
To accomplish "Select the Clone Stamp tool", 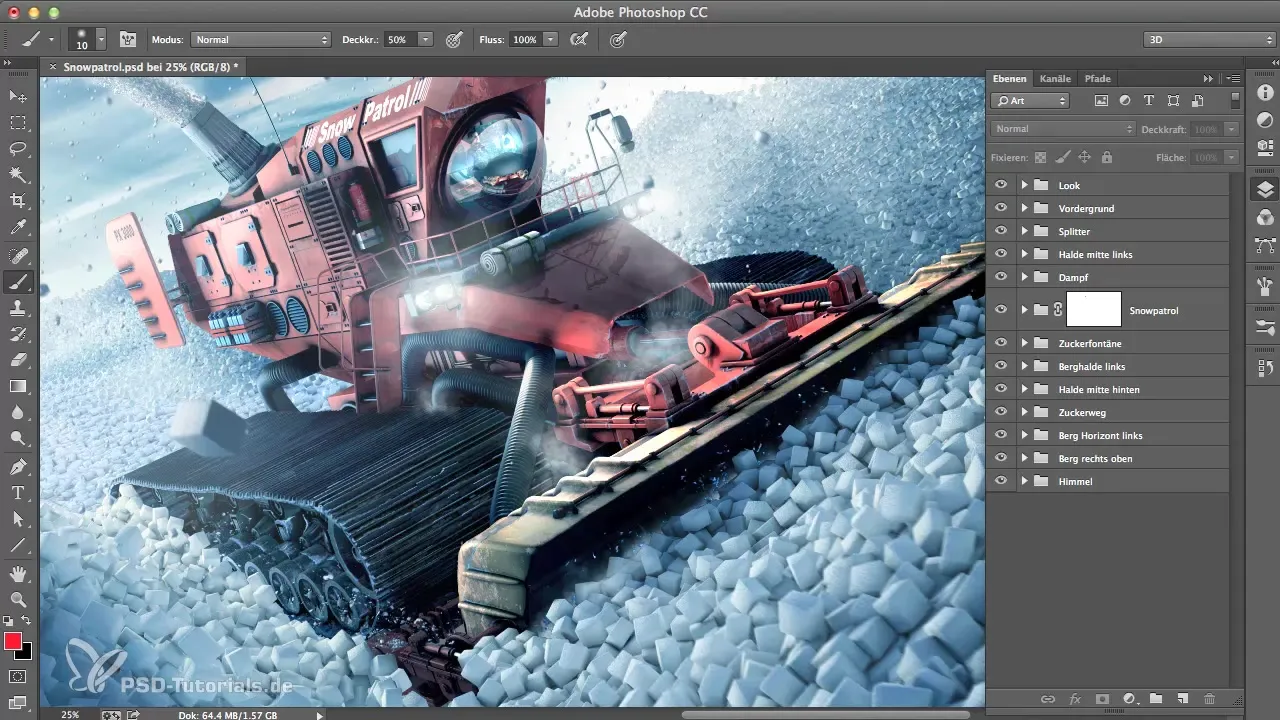I will pyautogui.click(x=18, y=308).
